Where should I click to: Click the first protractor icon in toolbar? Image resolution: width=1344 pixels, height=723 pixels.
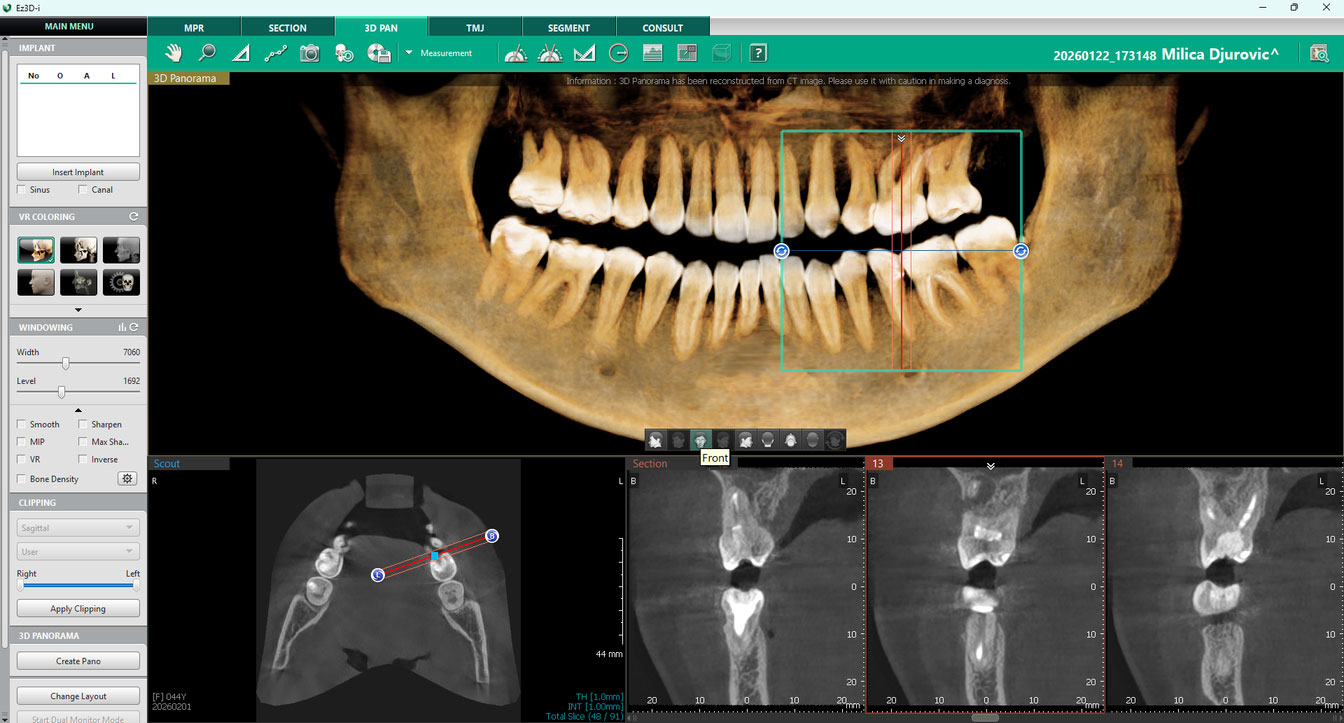516,53
